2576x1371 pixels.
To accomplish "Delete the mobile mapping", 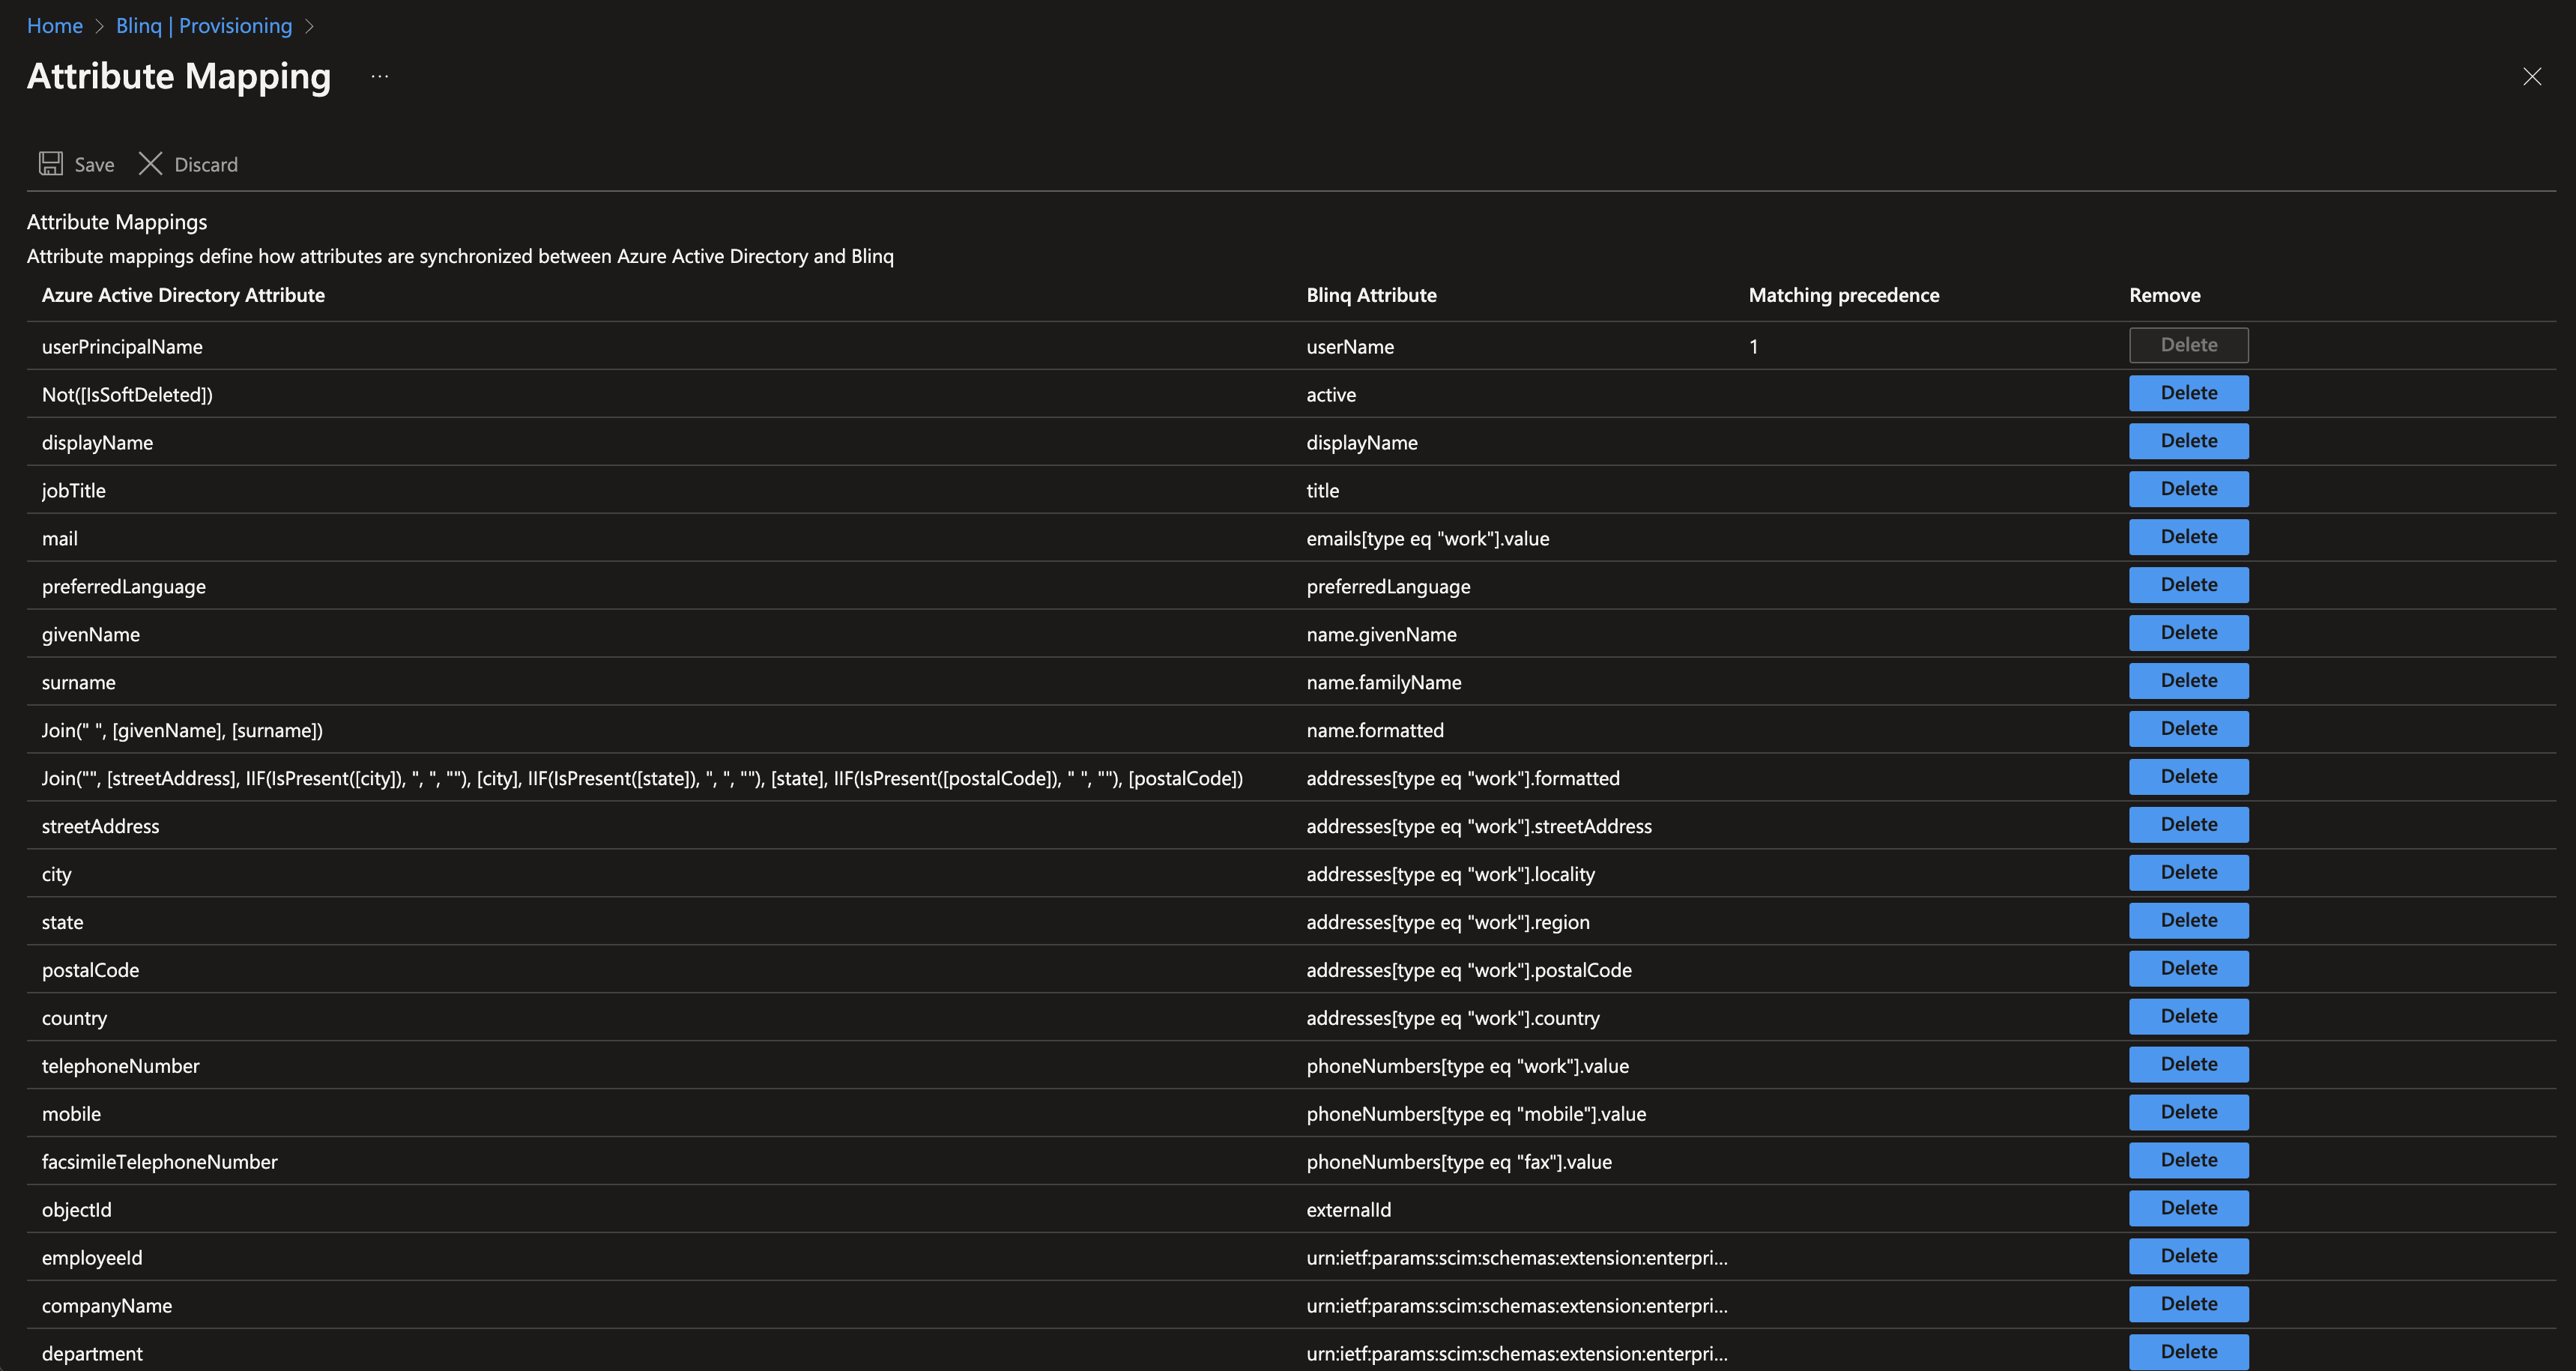I will pos(2188,1113).
